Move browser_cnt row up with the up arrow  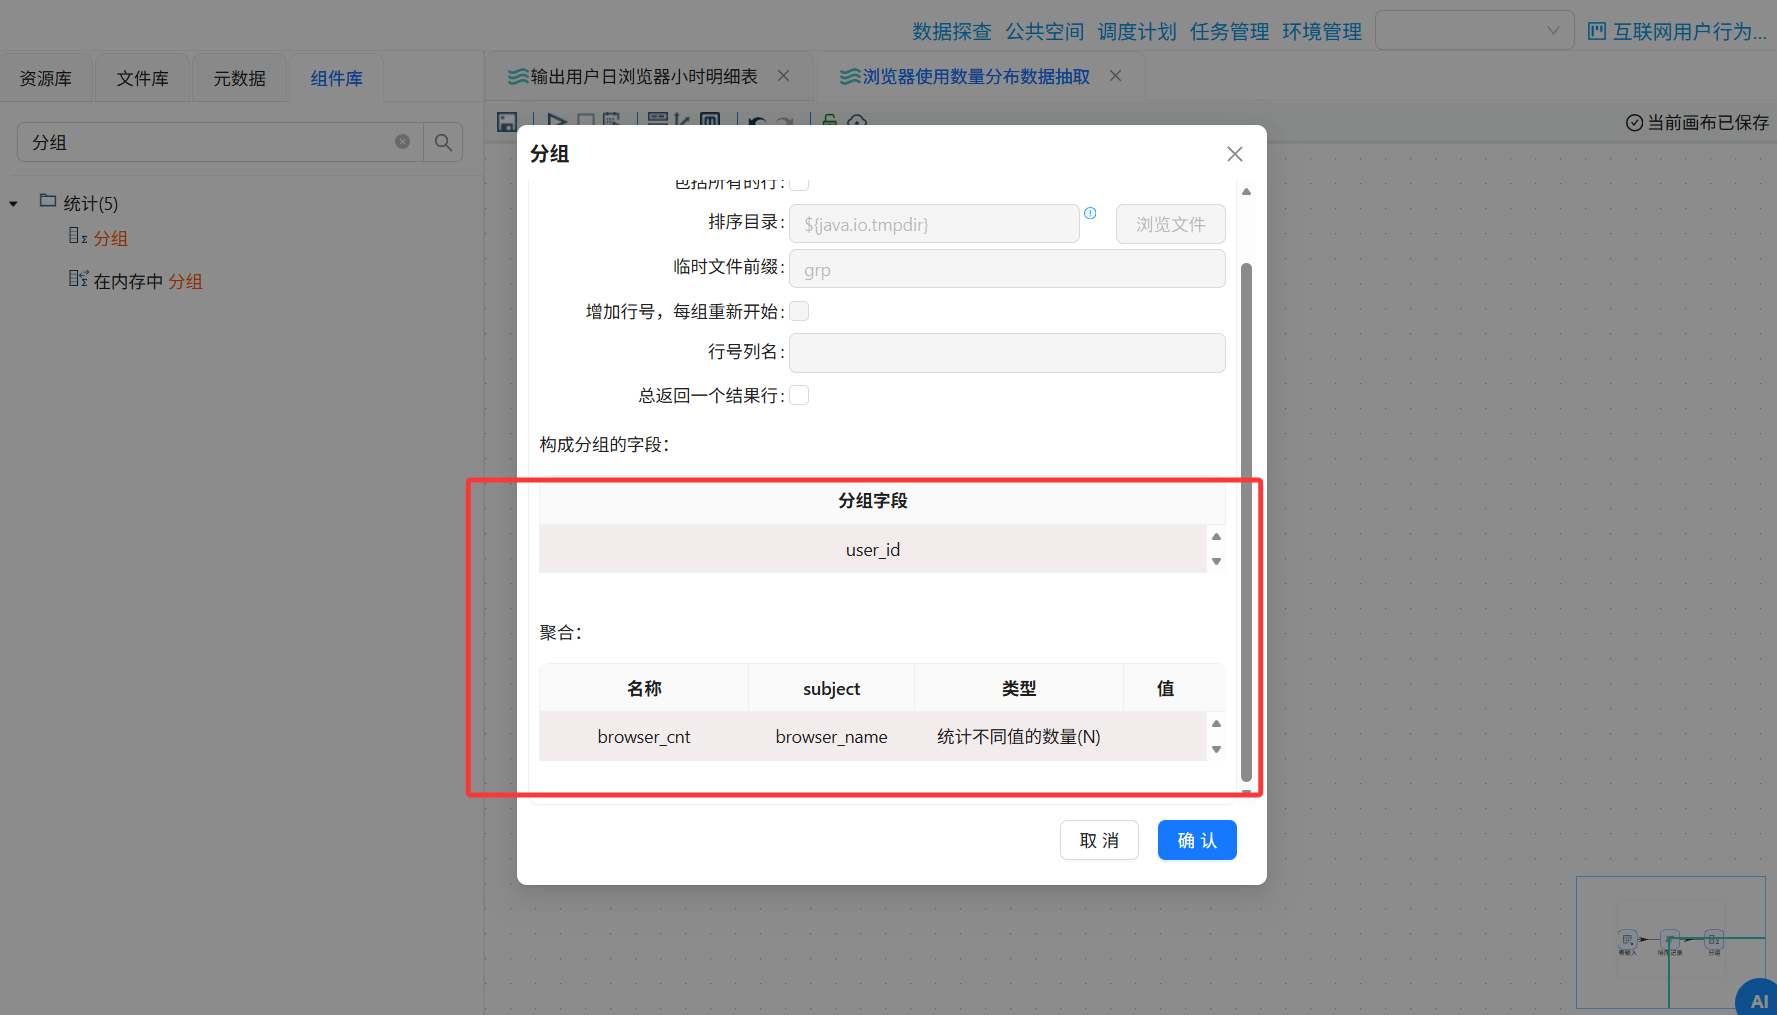(x=1216, y=724)
